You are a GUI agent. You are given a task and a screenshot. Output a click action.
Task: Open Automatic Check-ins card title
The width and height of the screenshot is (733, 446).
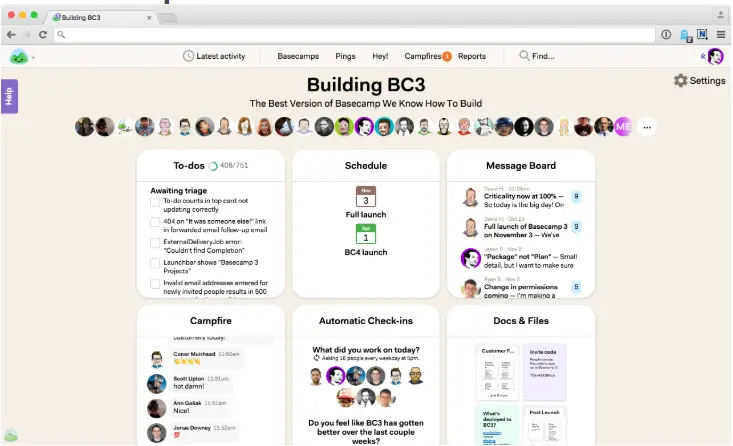[366, 321]
